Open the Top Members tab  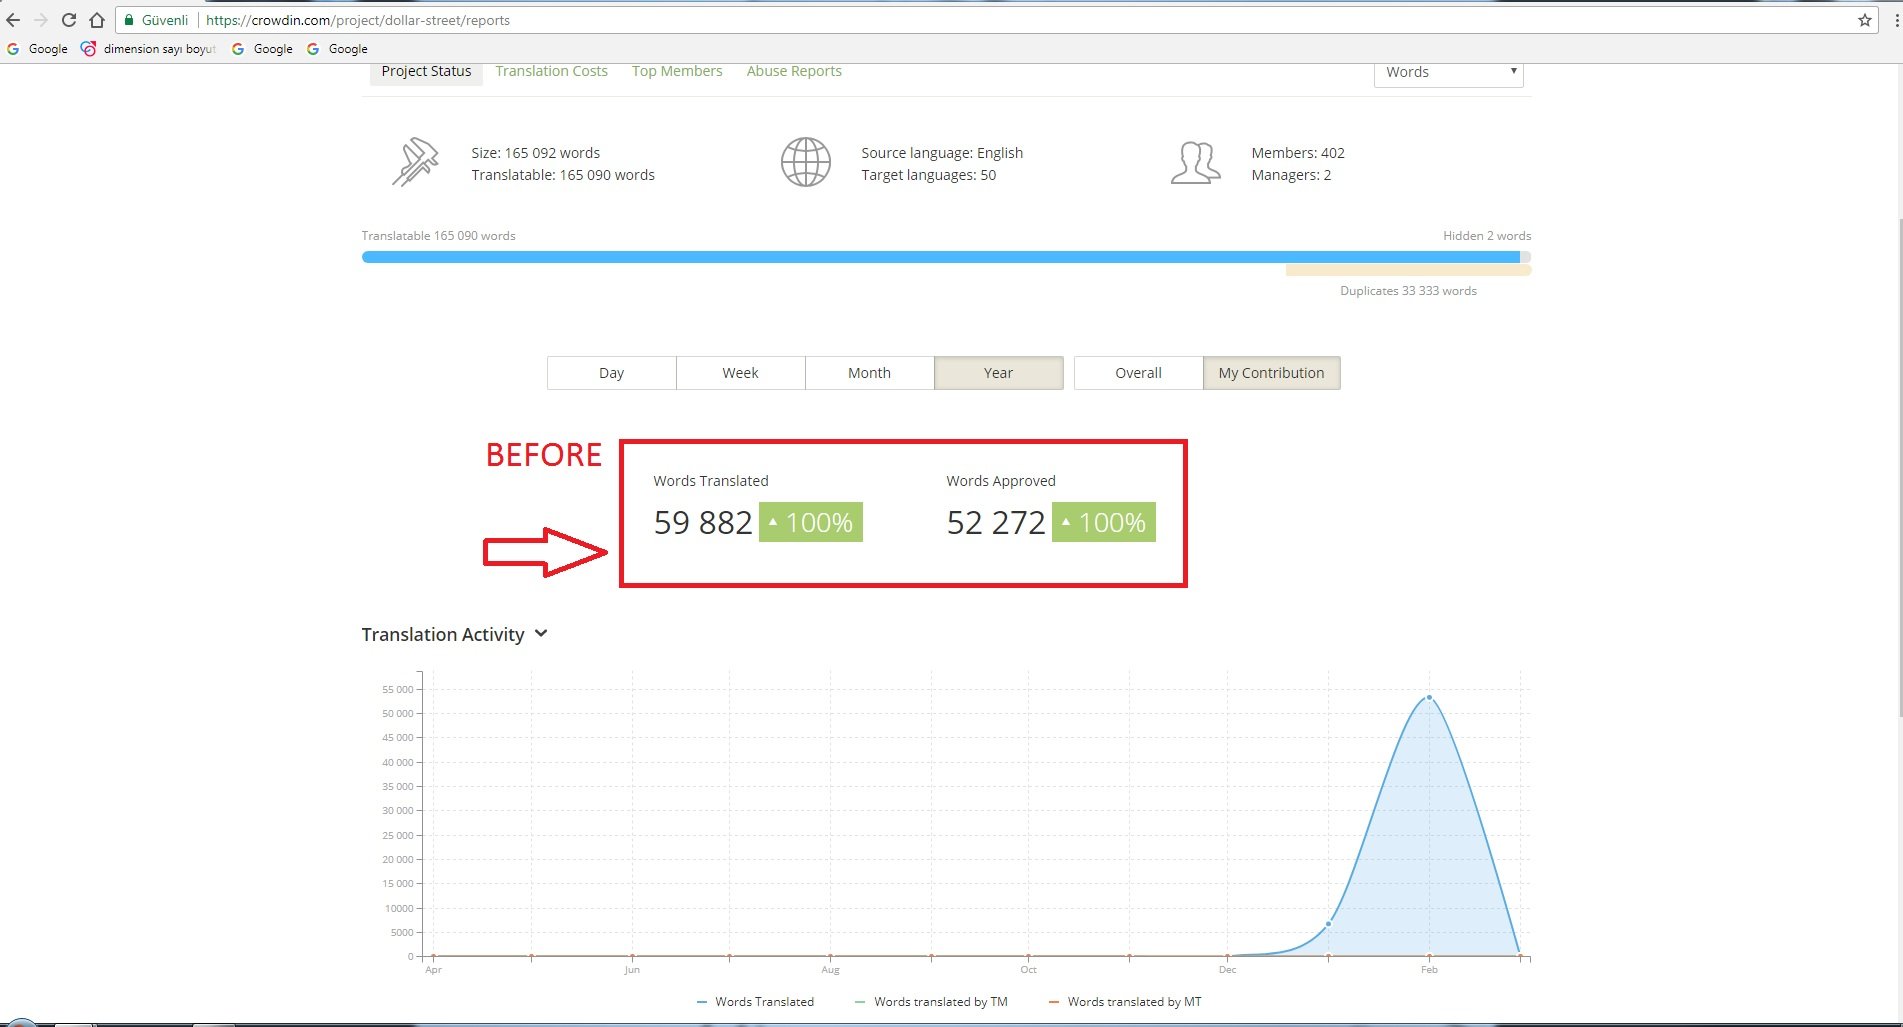pos(677,71)
